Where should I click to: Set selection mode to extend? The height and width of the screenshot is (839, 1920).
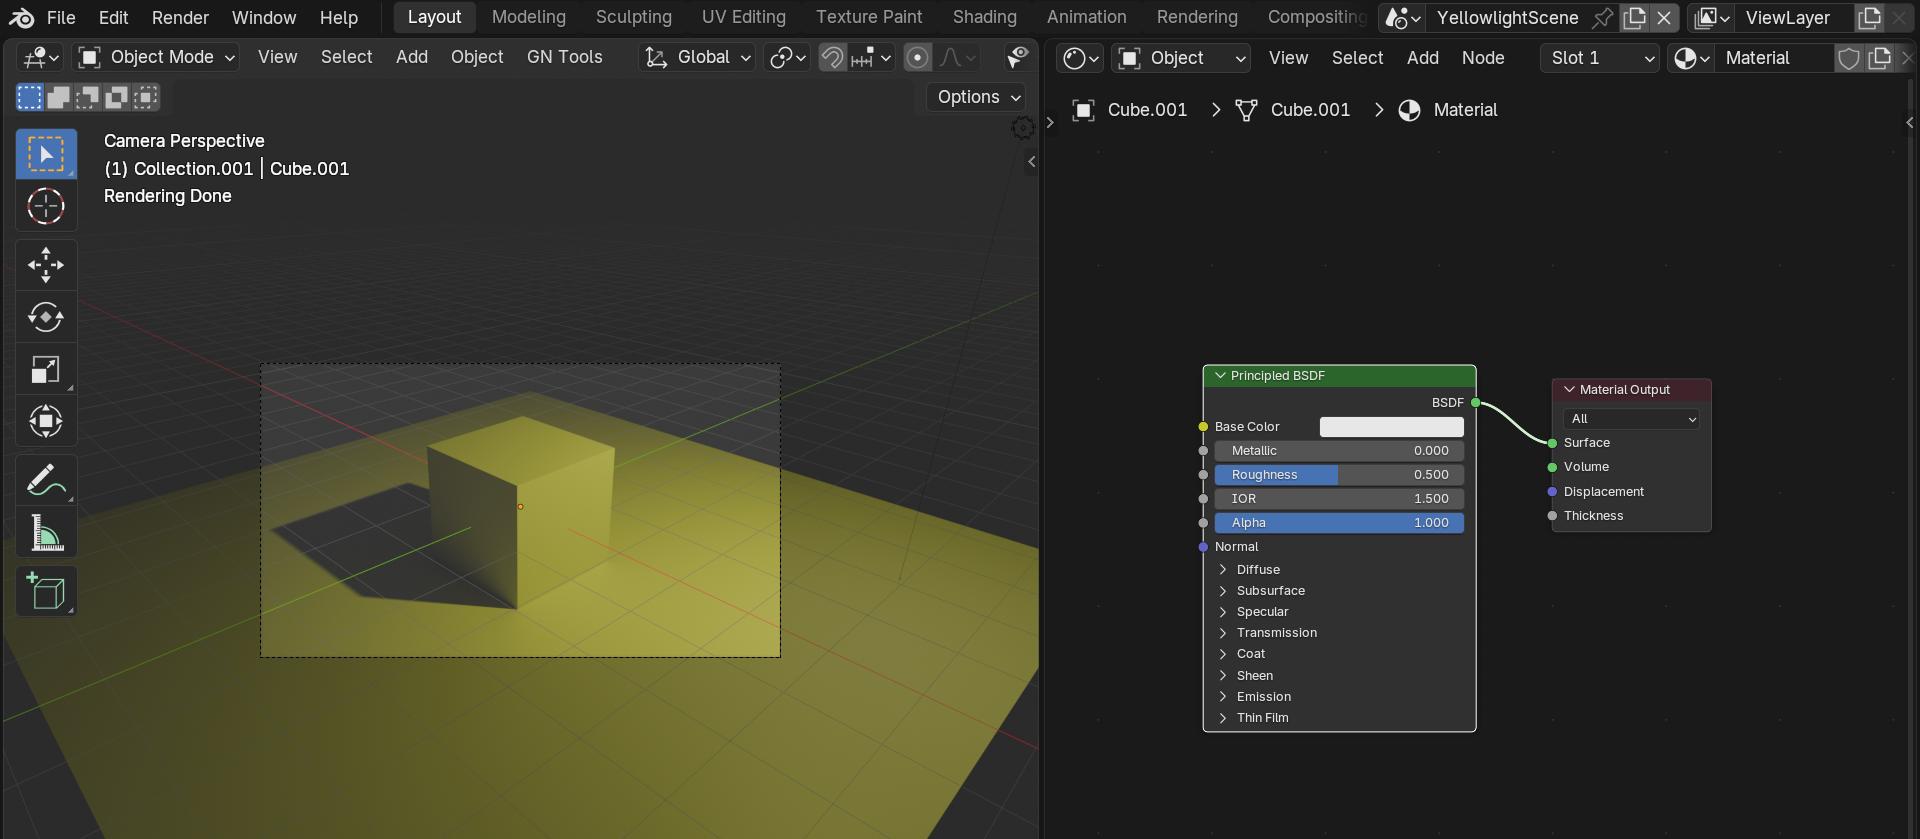(59, 97)
